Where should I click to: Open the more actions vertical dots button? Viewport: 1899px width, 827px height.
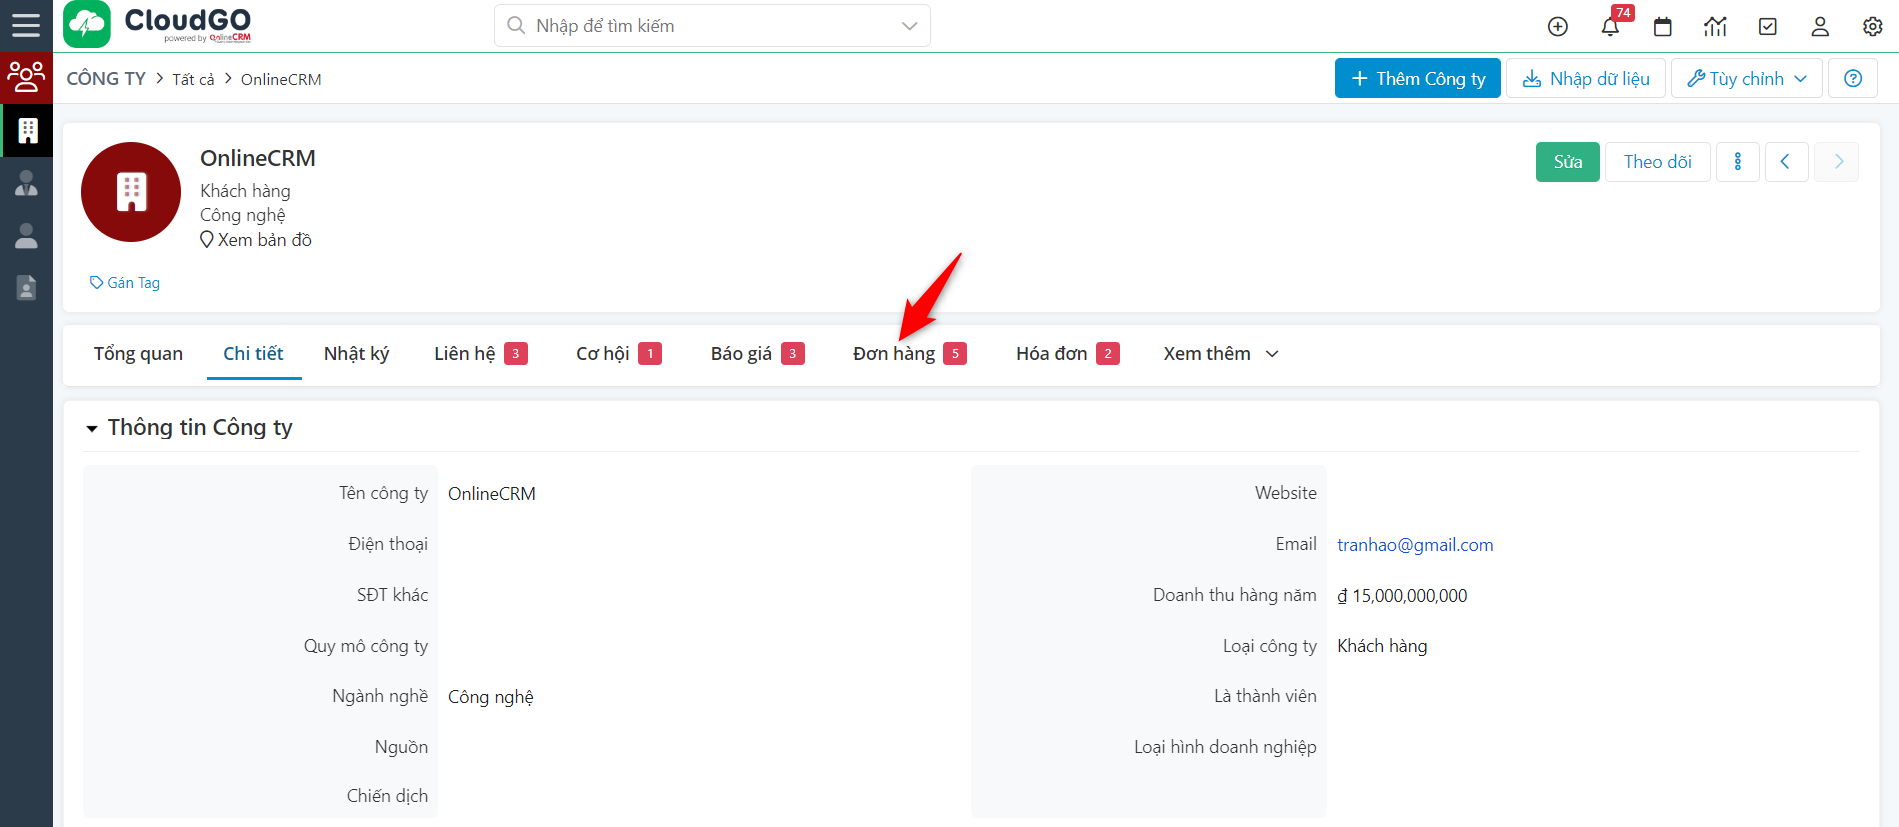(x=1738, y=162)
